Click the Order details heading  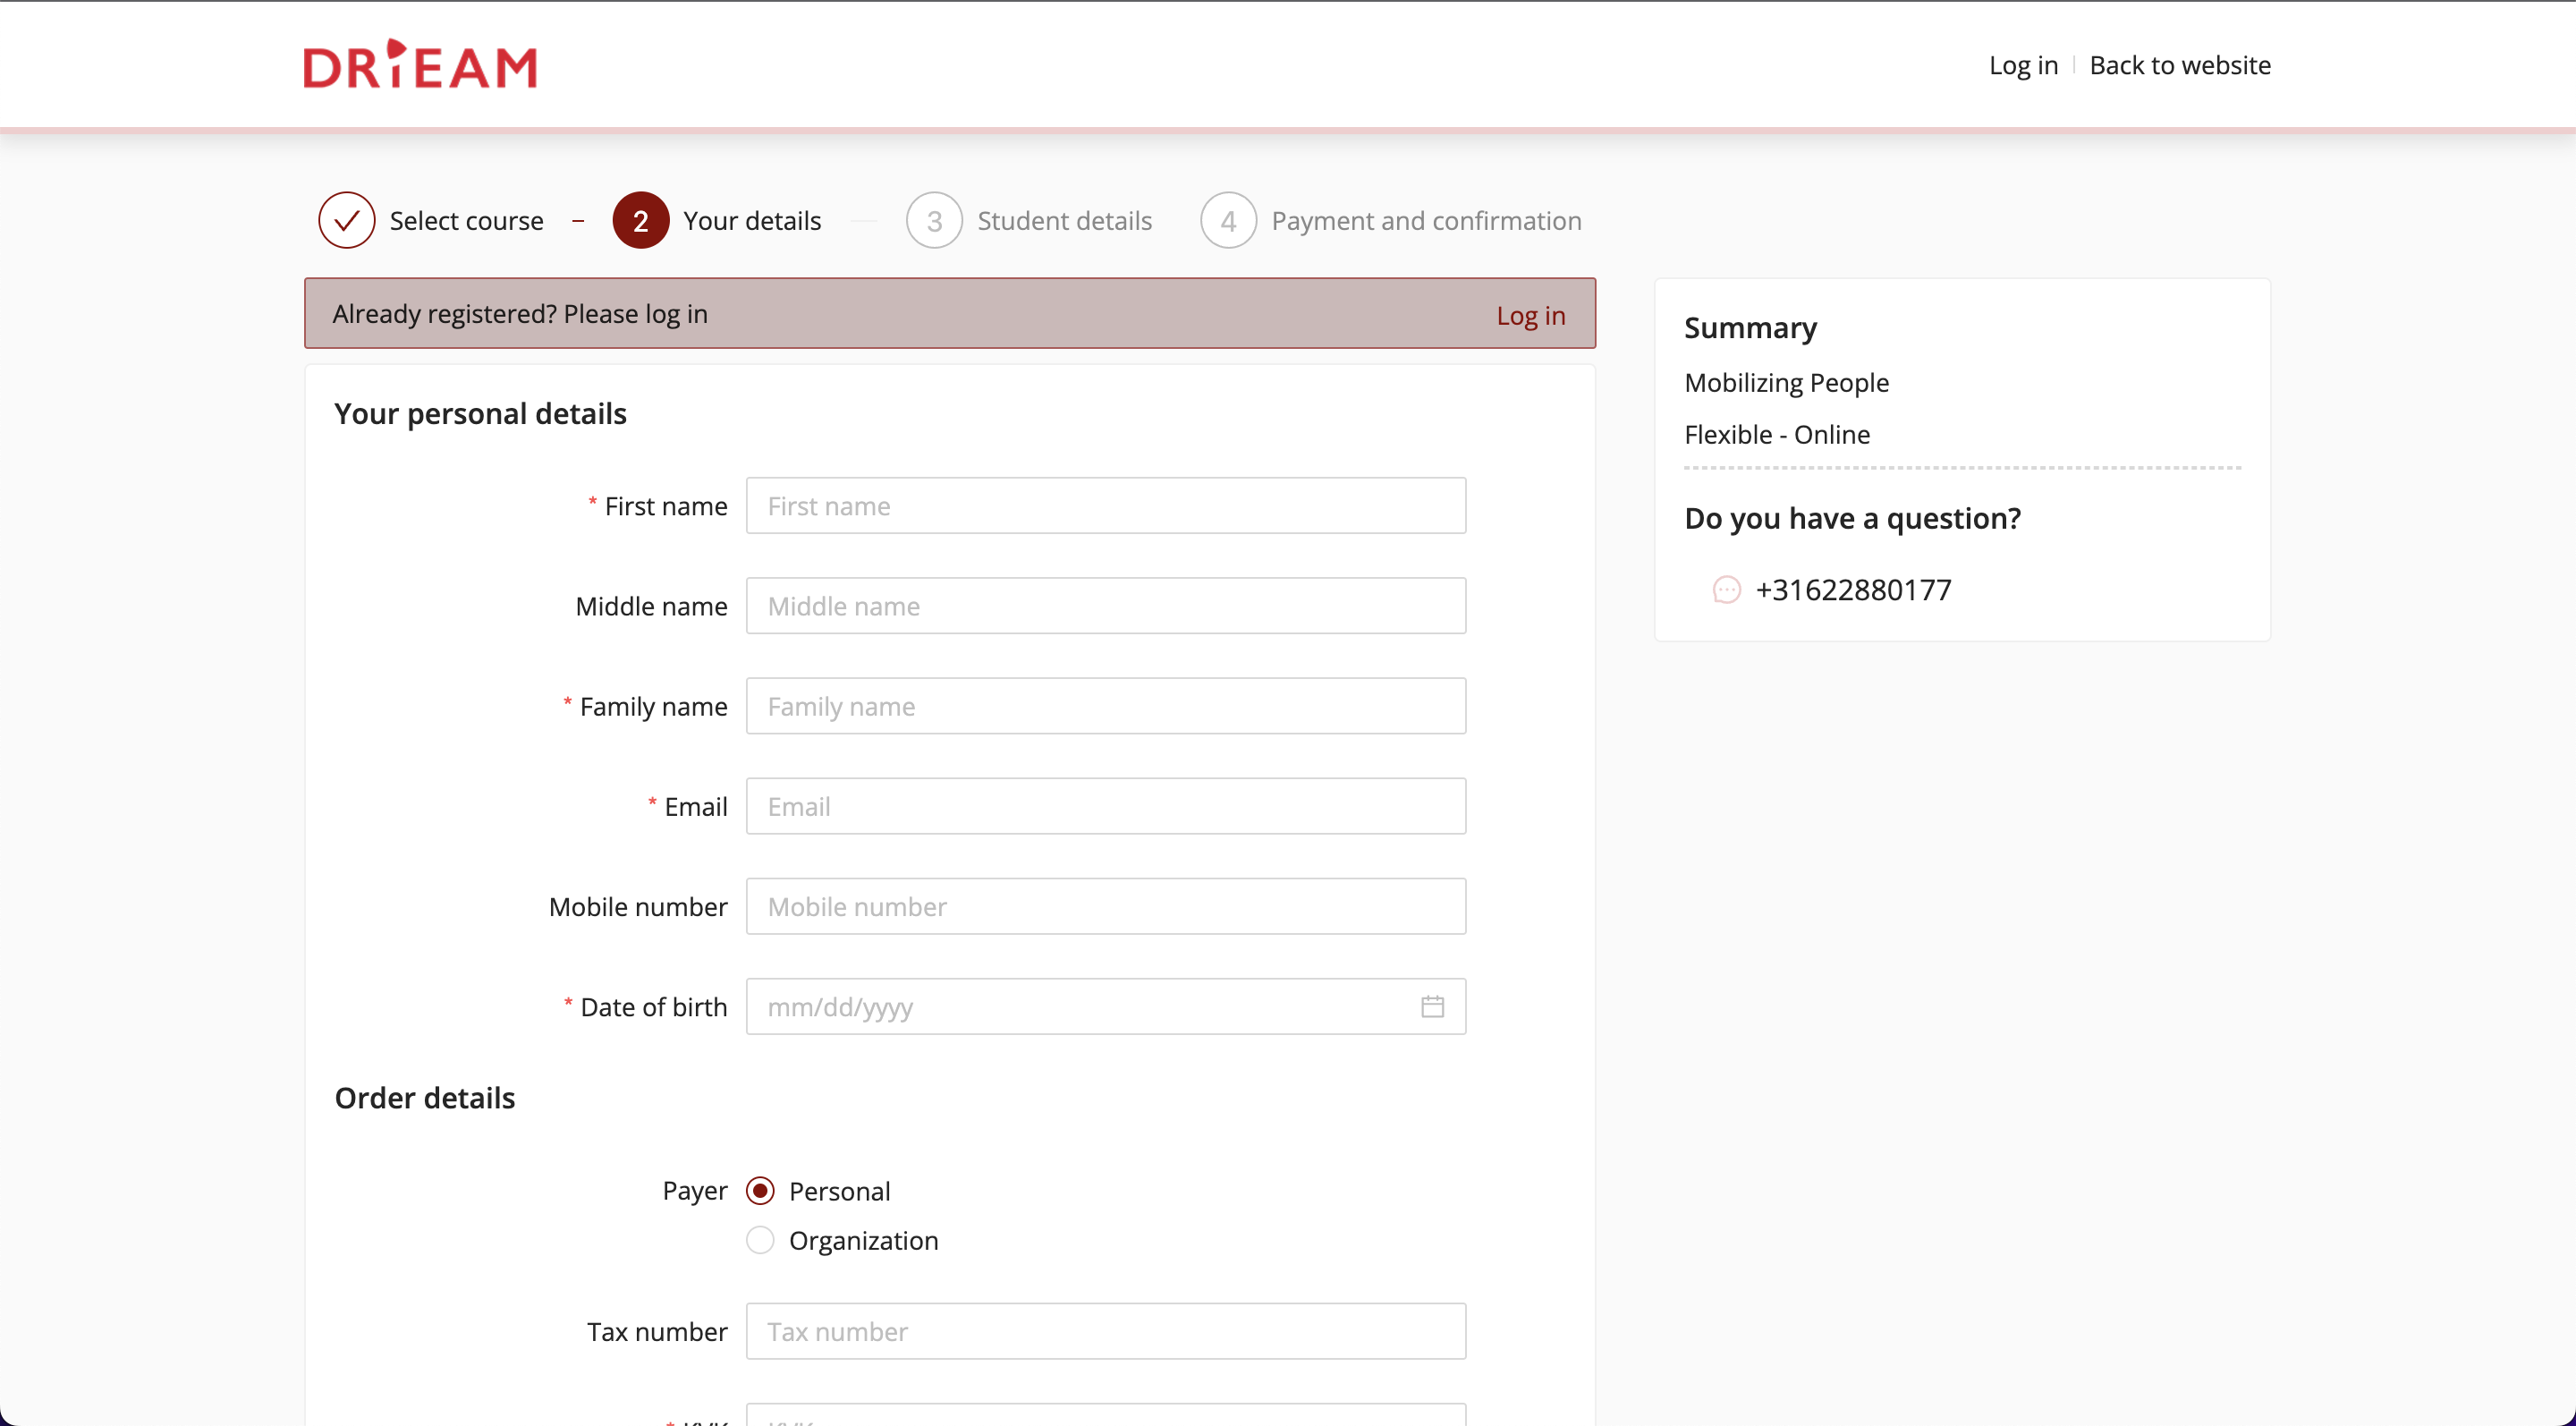click(424, 1098)
